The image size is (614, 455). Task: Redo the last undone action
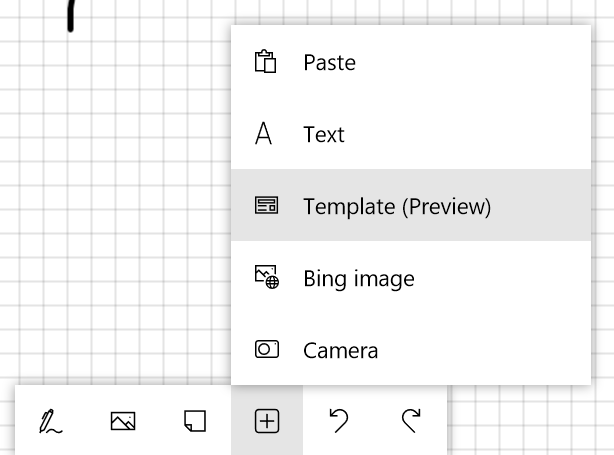click(410, 422)
